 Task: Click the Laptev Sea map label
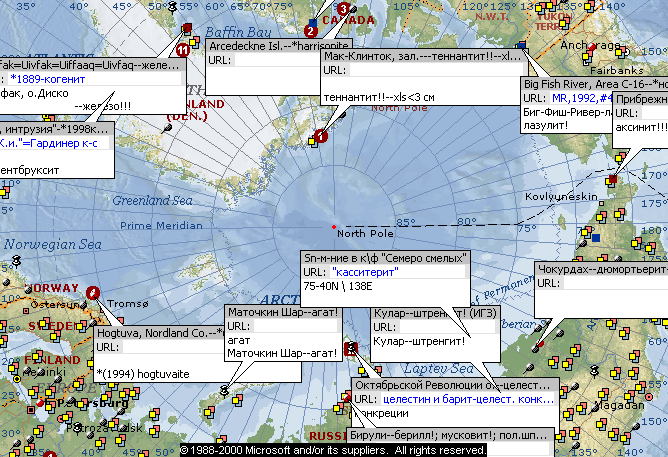click(x=438, y=368)
